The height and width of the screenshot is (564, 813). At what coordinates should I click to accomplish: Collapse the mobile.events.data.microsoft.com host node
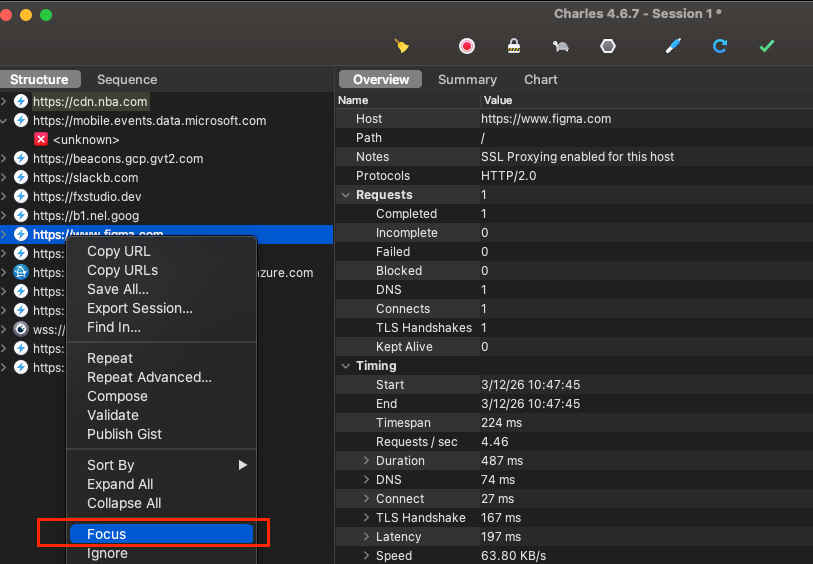pyautogui.click(x=5, y=121)
